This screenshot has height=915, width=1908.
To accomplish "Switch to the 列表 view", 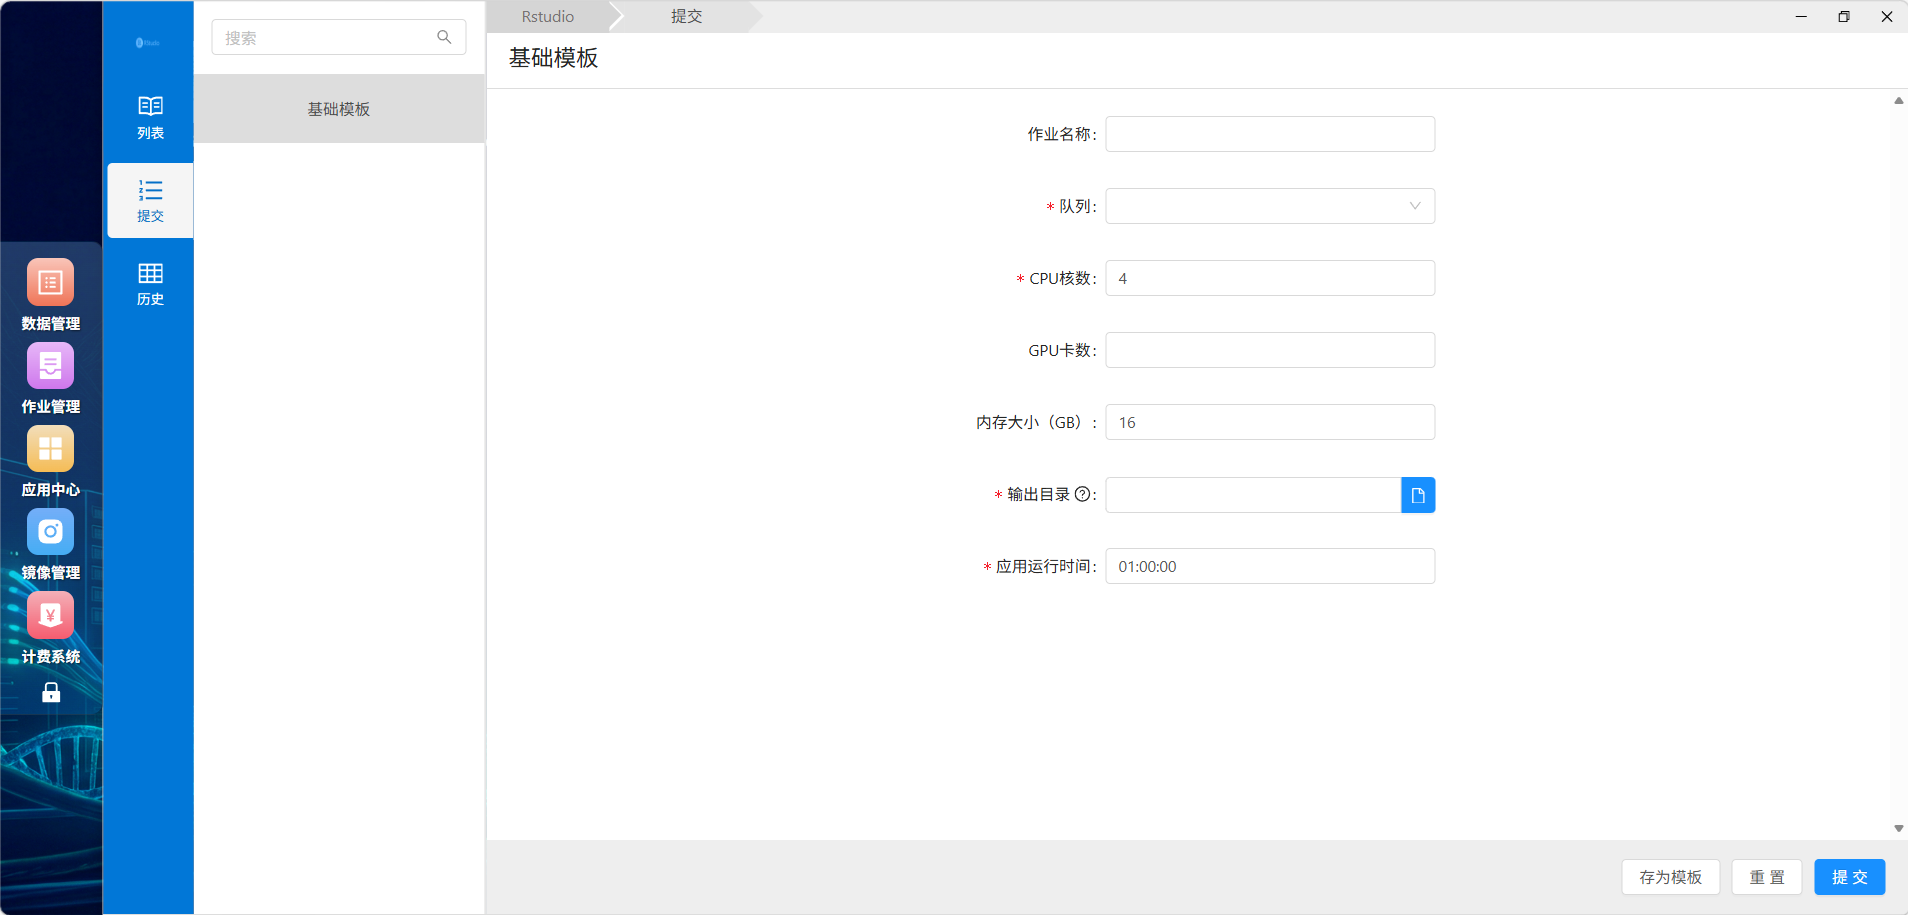I will (x=150, y=117).
